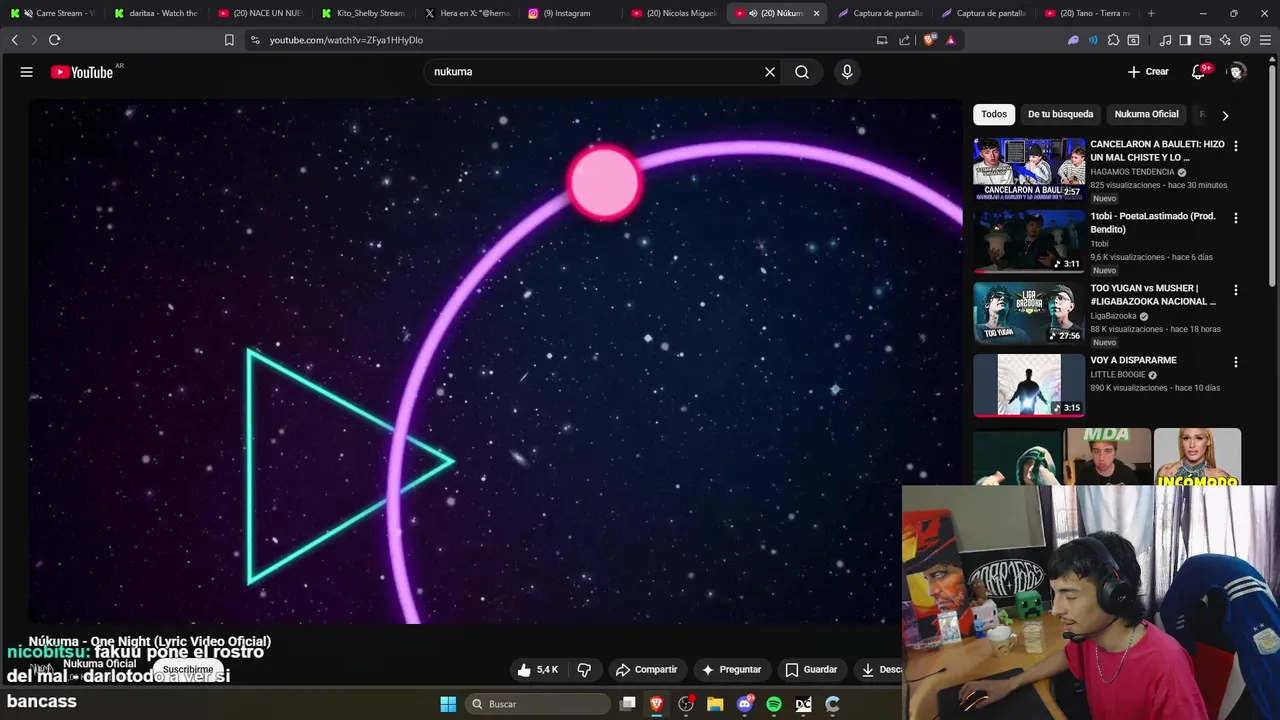Dislike the video with thumbs down
The height and width of the screenshot is (720, 1280).
(x=584, y=670)
